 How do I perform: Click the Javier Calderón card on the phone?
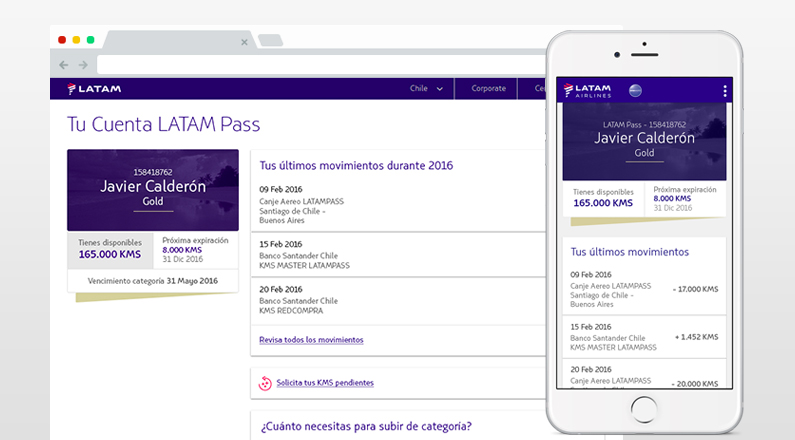pyautogui.click(x=644, y=141)
